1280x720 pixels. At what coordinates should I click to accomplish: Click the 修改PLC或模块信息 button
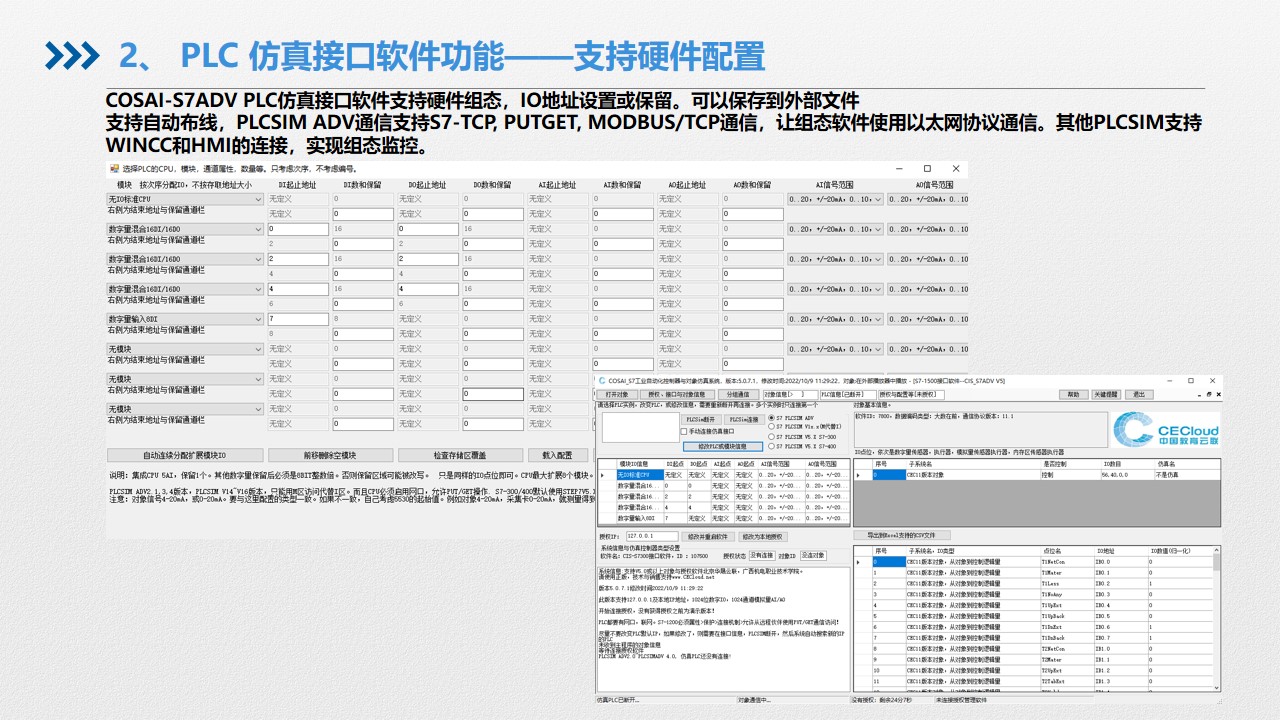[x=722, y=446]
